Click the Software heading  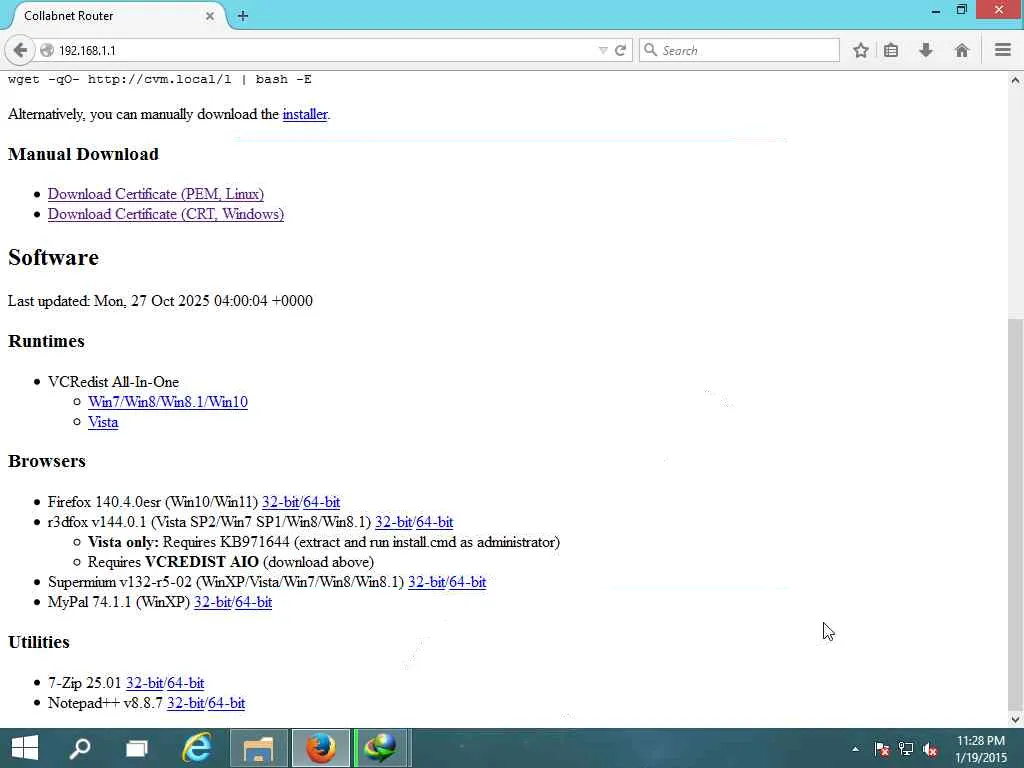[x=54, y=257]
